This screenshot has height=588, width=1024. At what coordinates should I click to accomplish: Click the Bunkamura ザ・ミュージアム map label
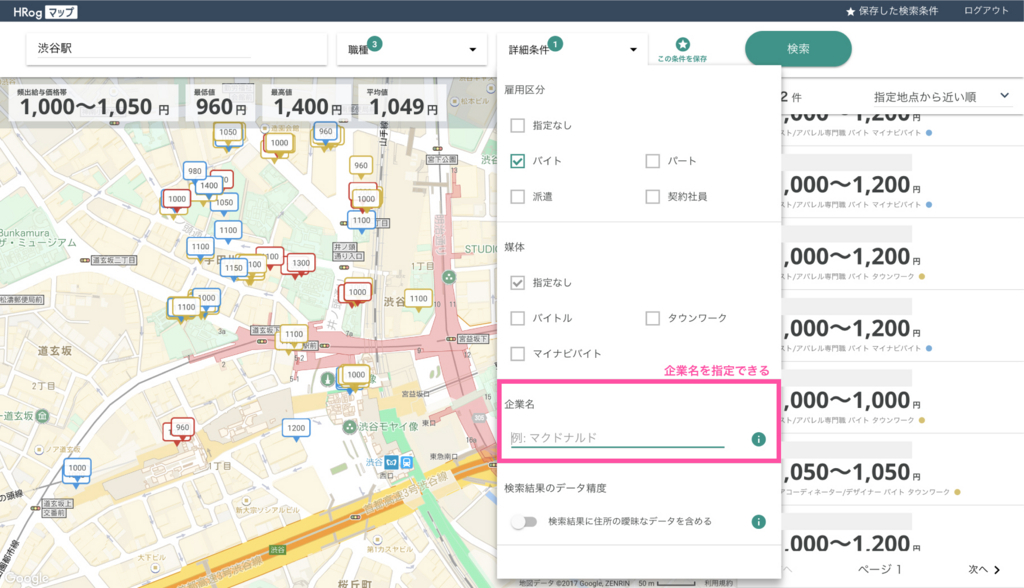(37, 238)
